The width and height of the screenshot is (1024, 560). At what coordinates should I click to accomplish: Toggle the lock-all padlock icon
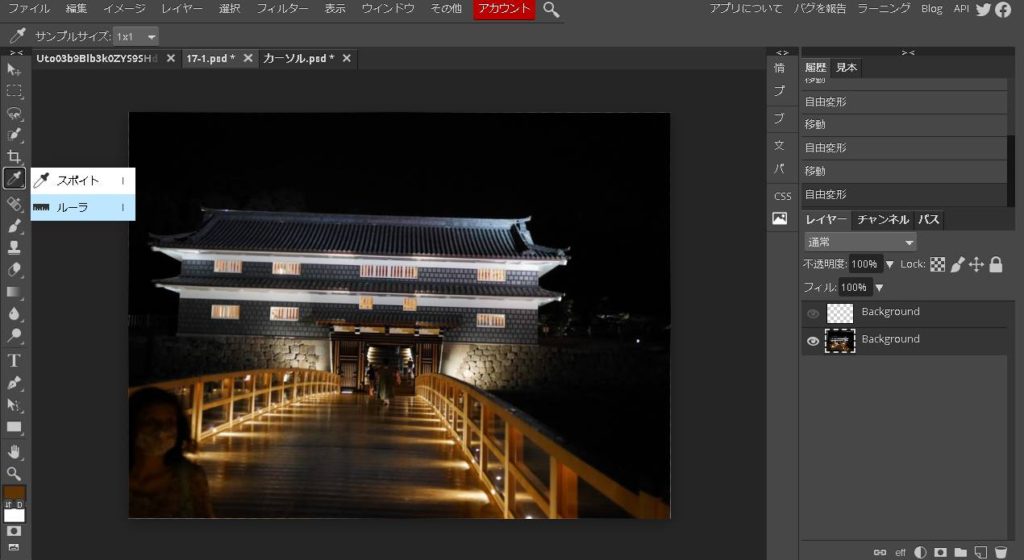996,265
